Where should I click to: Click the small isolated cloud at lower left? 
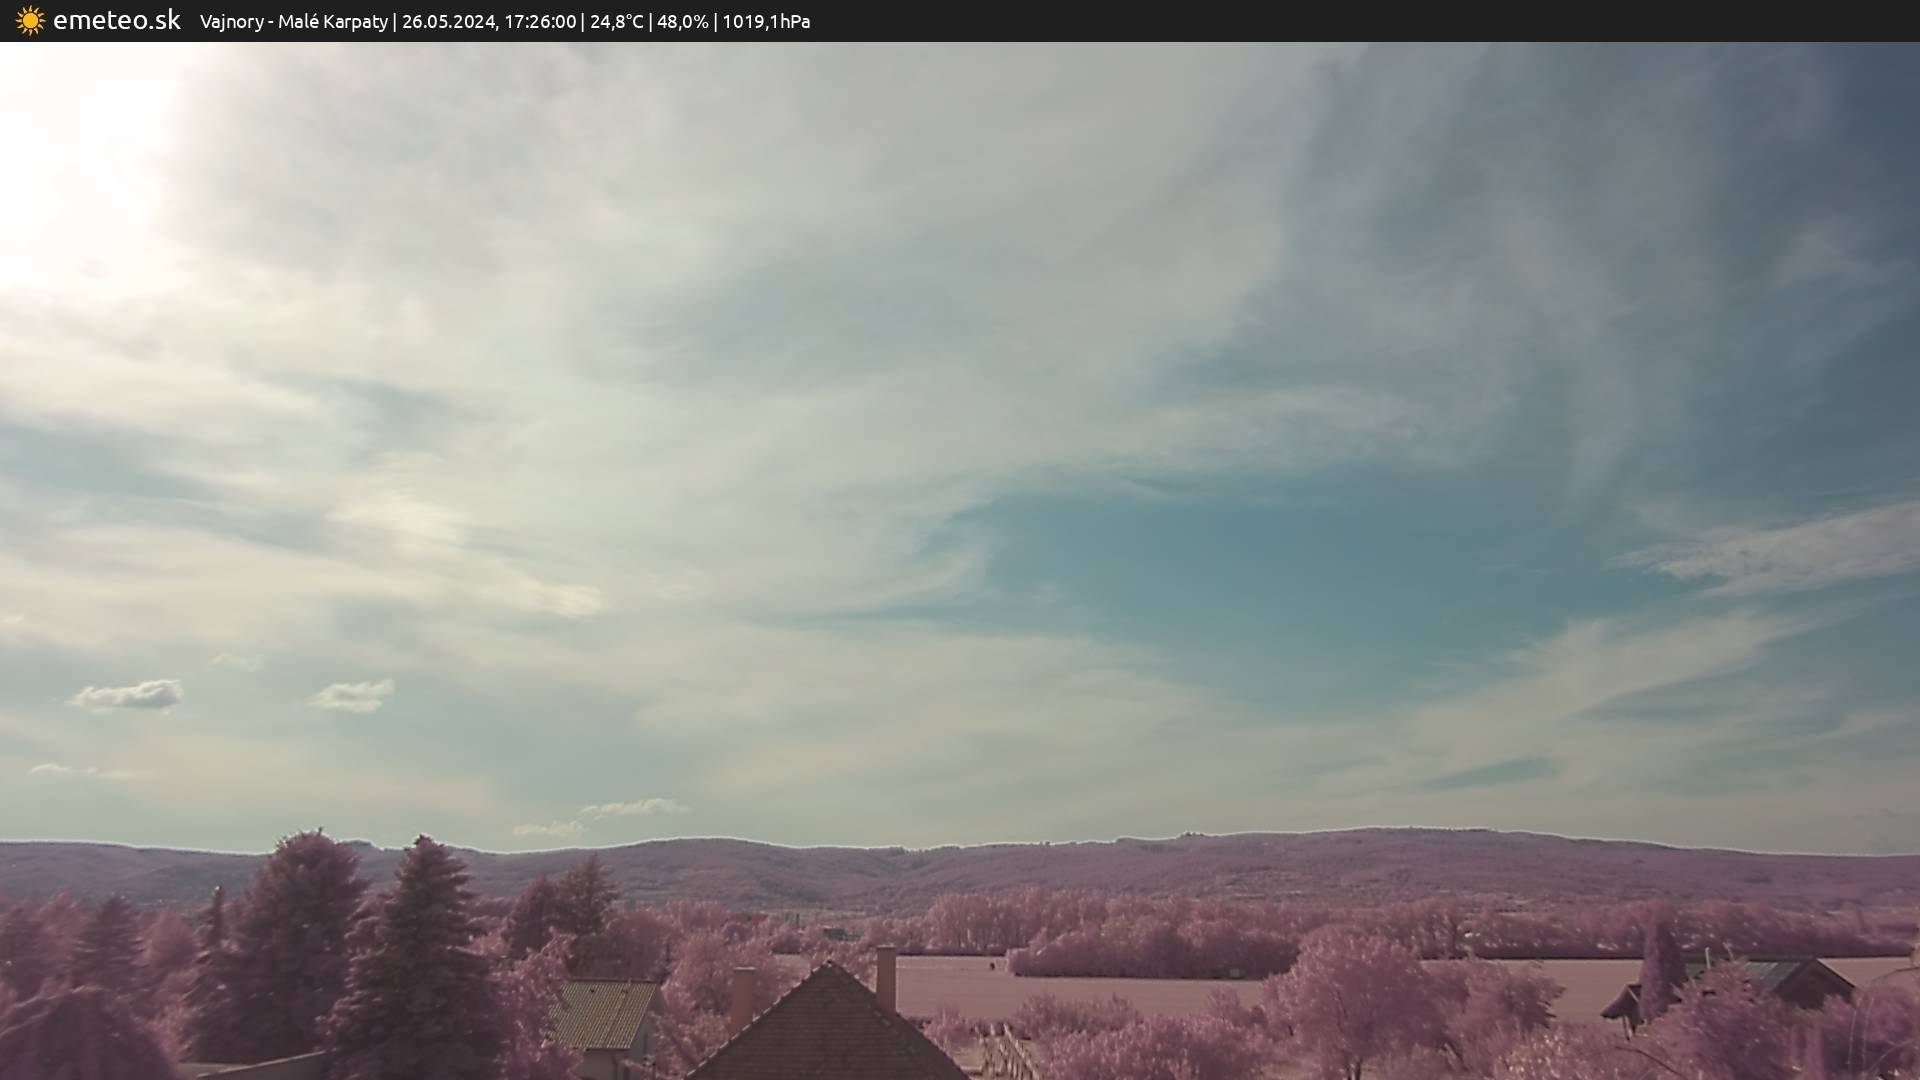click(128, 695)
